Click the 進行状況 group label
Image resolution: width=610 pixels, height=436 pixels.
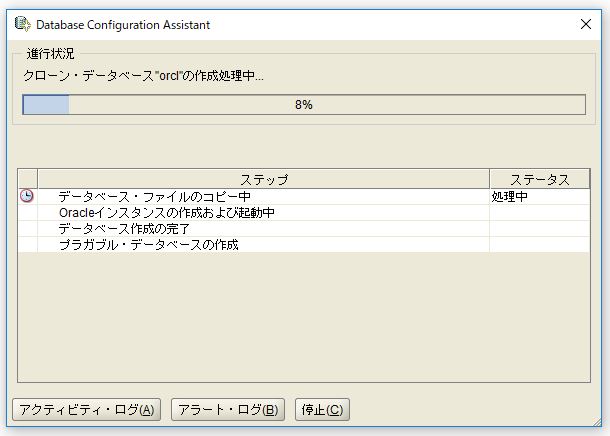pyautogui.click(x=50, y=54)
